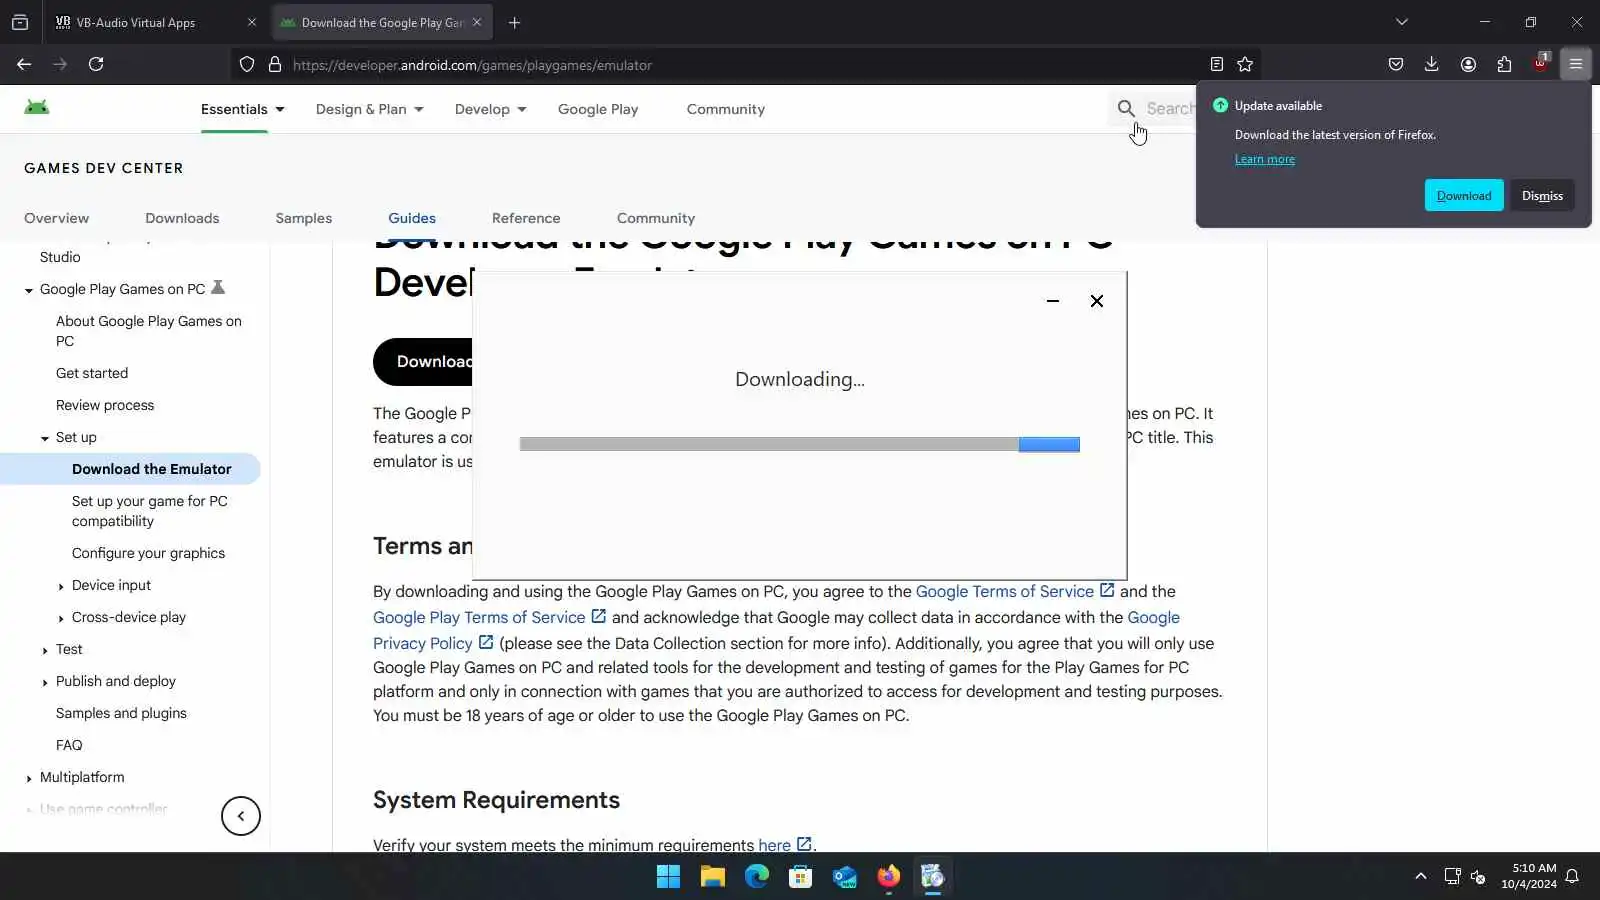The width and height of the screenshot is (1600, 900).
Task: Click the uBlock Origin extension icon
Action: pos(1540,63)
